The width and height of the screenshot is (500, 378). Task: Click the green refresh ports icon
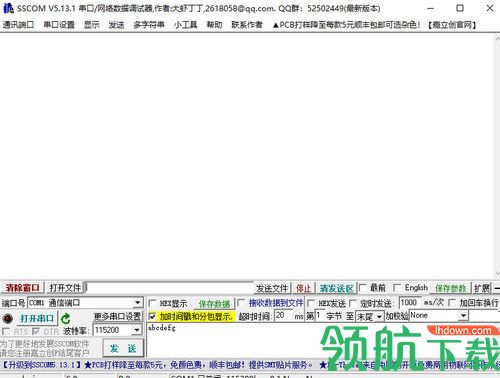(66, 319)
